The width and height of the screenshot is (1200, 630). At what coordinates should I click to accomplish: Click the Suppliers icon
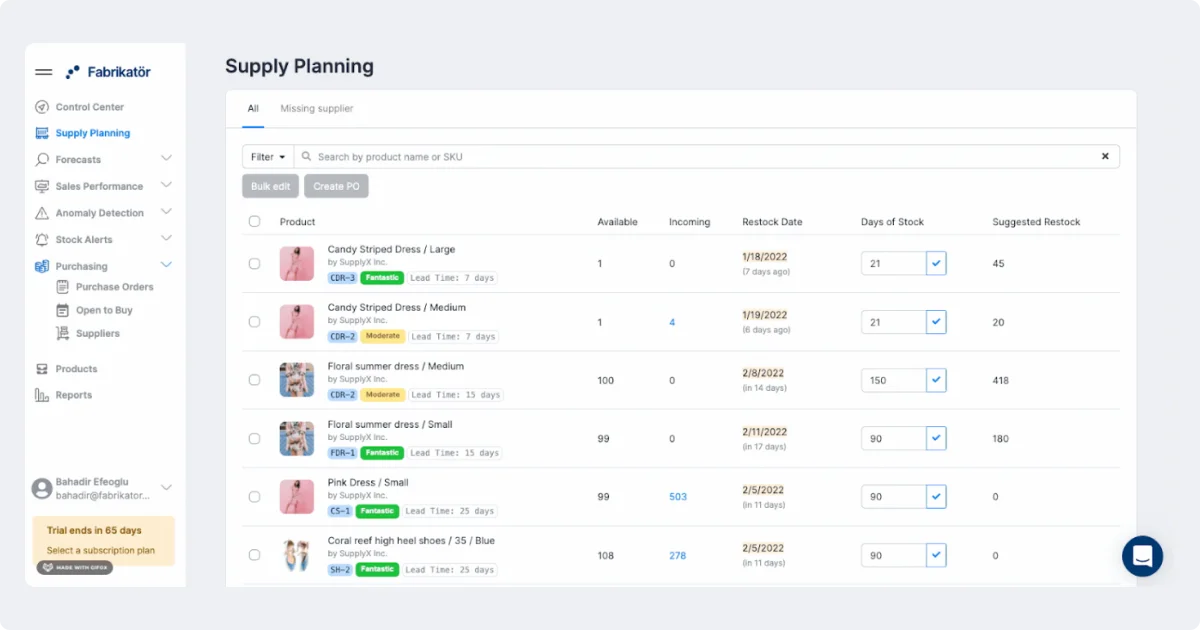tap(63, 334)
